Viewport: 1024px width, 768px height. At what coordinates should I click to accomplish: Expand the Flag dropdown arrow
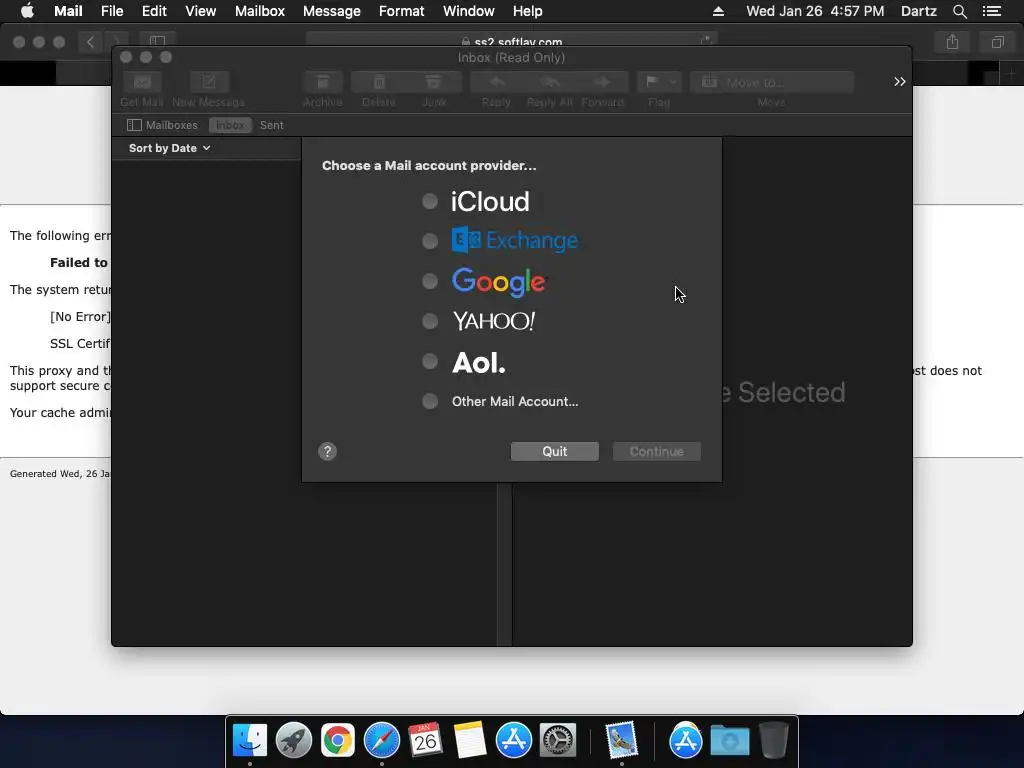pos(673,82)
